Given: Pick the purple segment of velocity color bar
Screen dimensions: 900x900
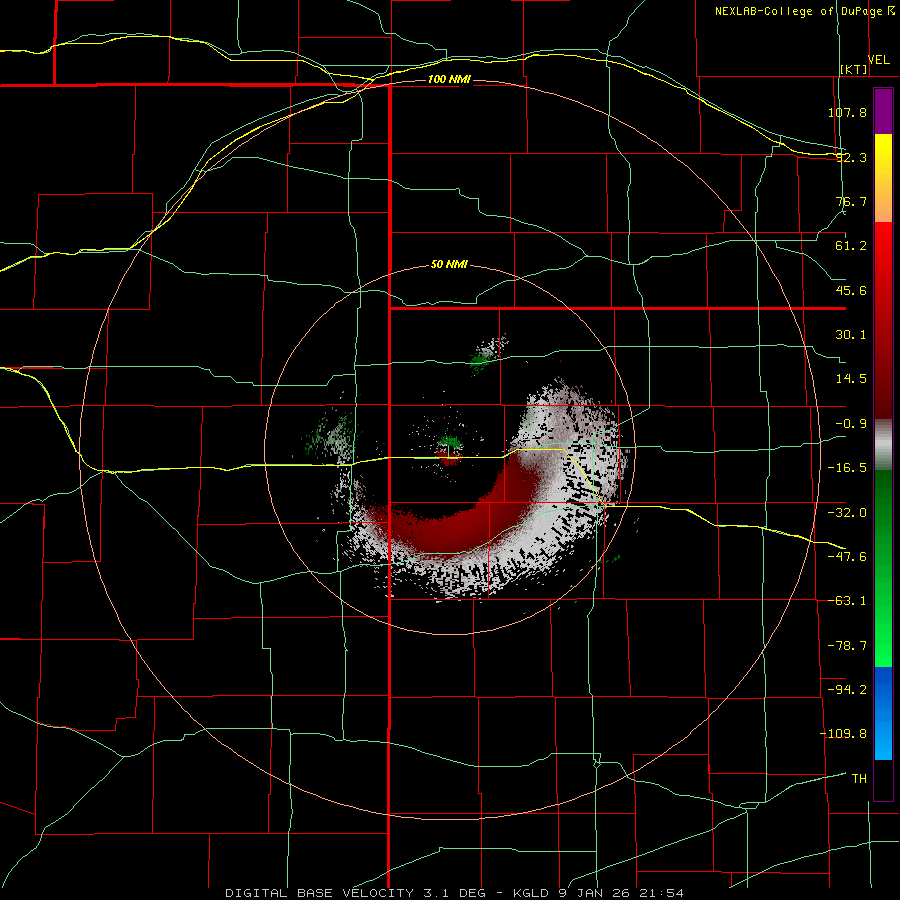Looking at the screenshot, I should (x=883, y=111).
